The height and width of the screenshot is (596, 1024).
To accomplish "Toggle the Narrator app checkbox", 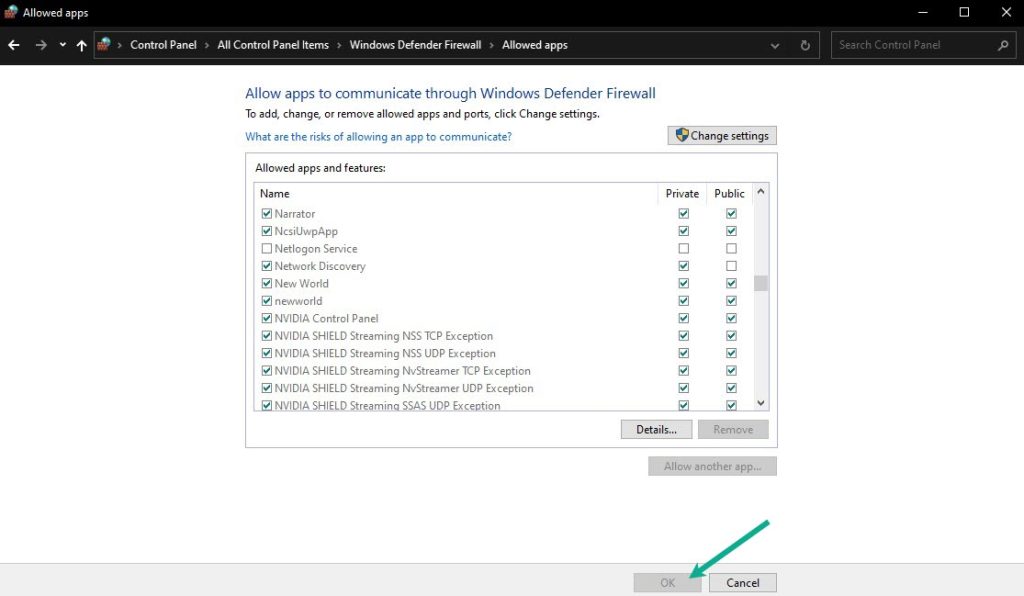I will pos(266,213).
